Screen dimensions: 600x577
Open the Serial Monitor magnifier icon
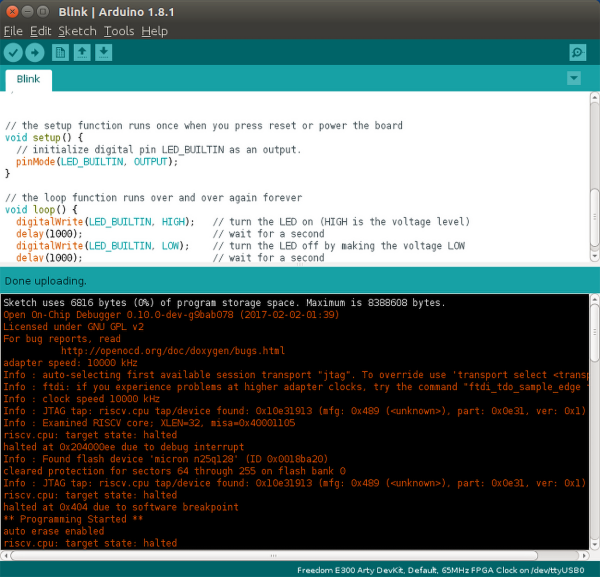tap(577, 52)
